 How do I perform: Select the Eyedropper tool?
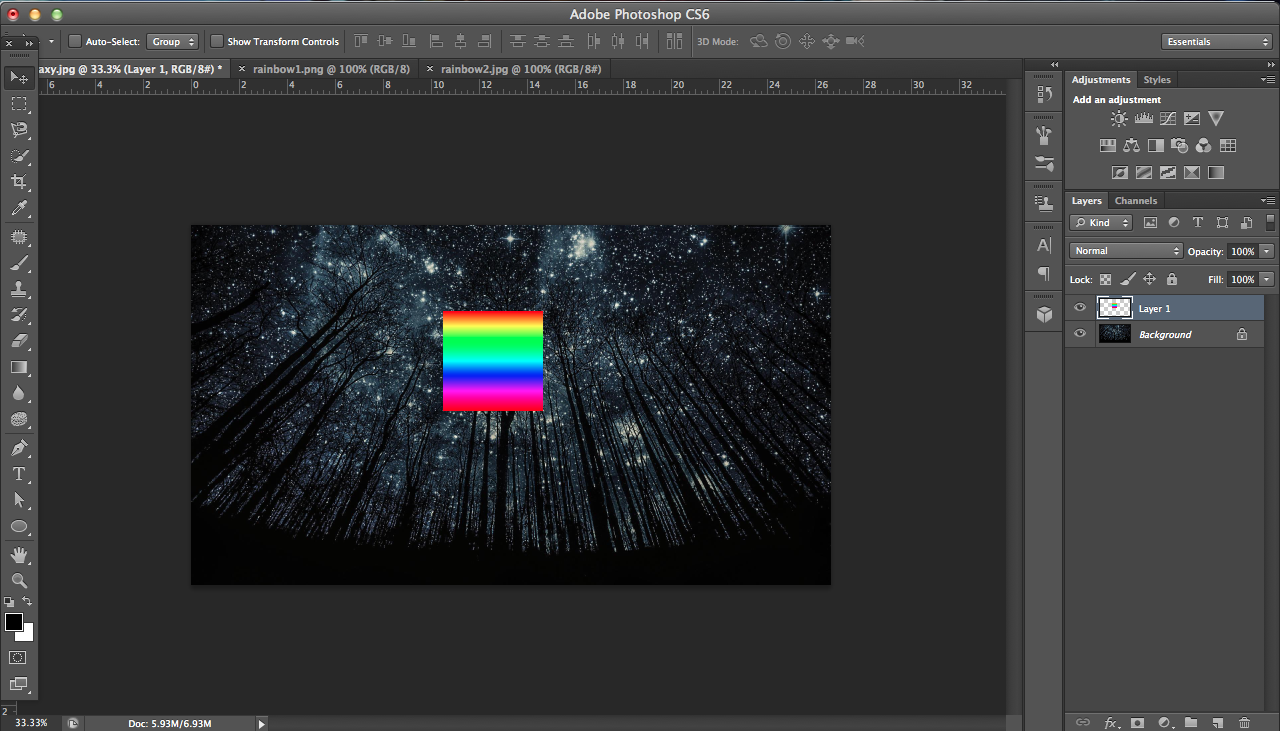pos(19,209)
